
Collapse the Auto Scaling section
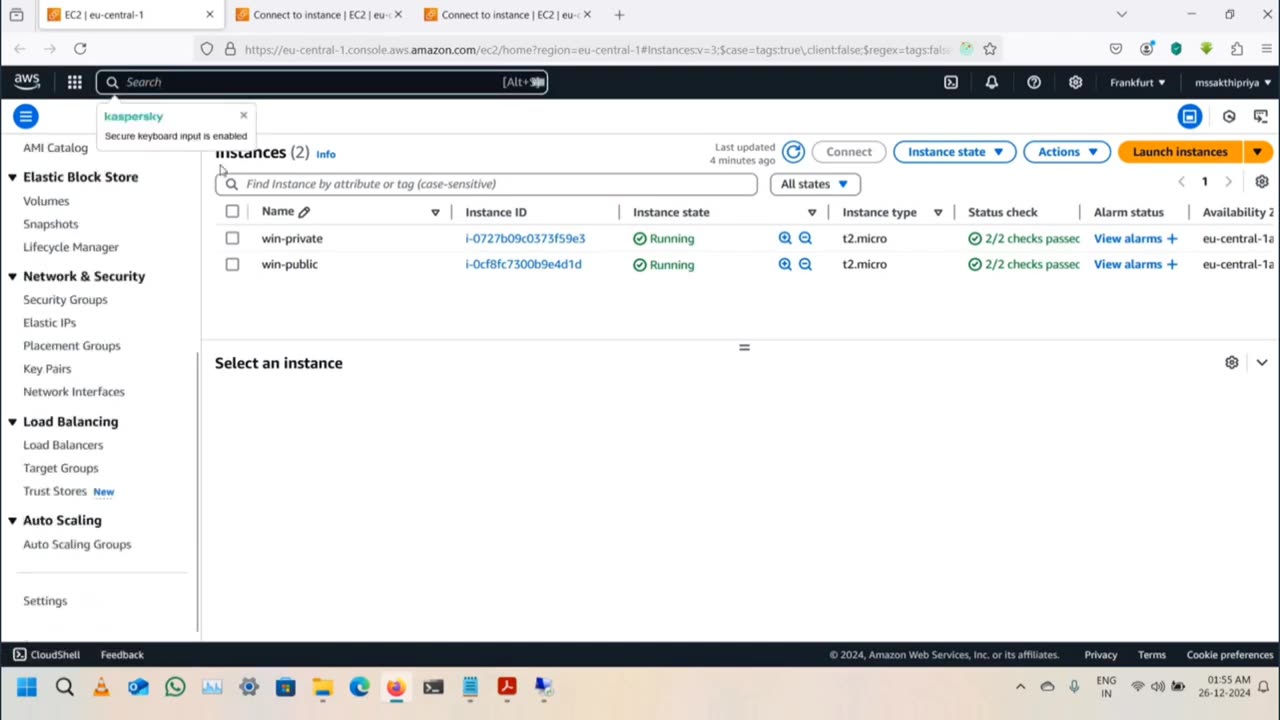[13, 520]
